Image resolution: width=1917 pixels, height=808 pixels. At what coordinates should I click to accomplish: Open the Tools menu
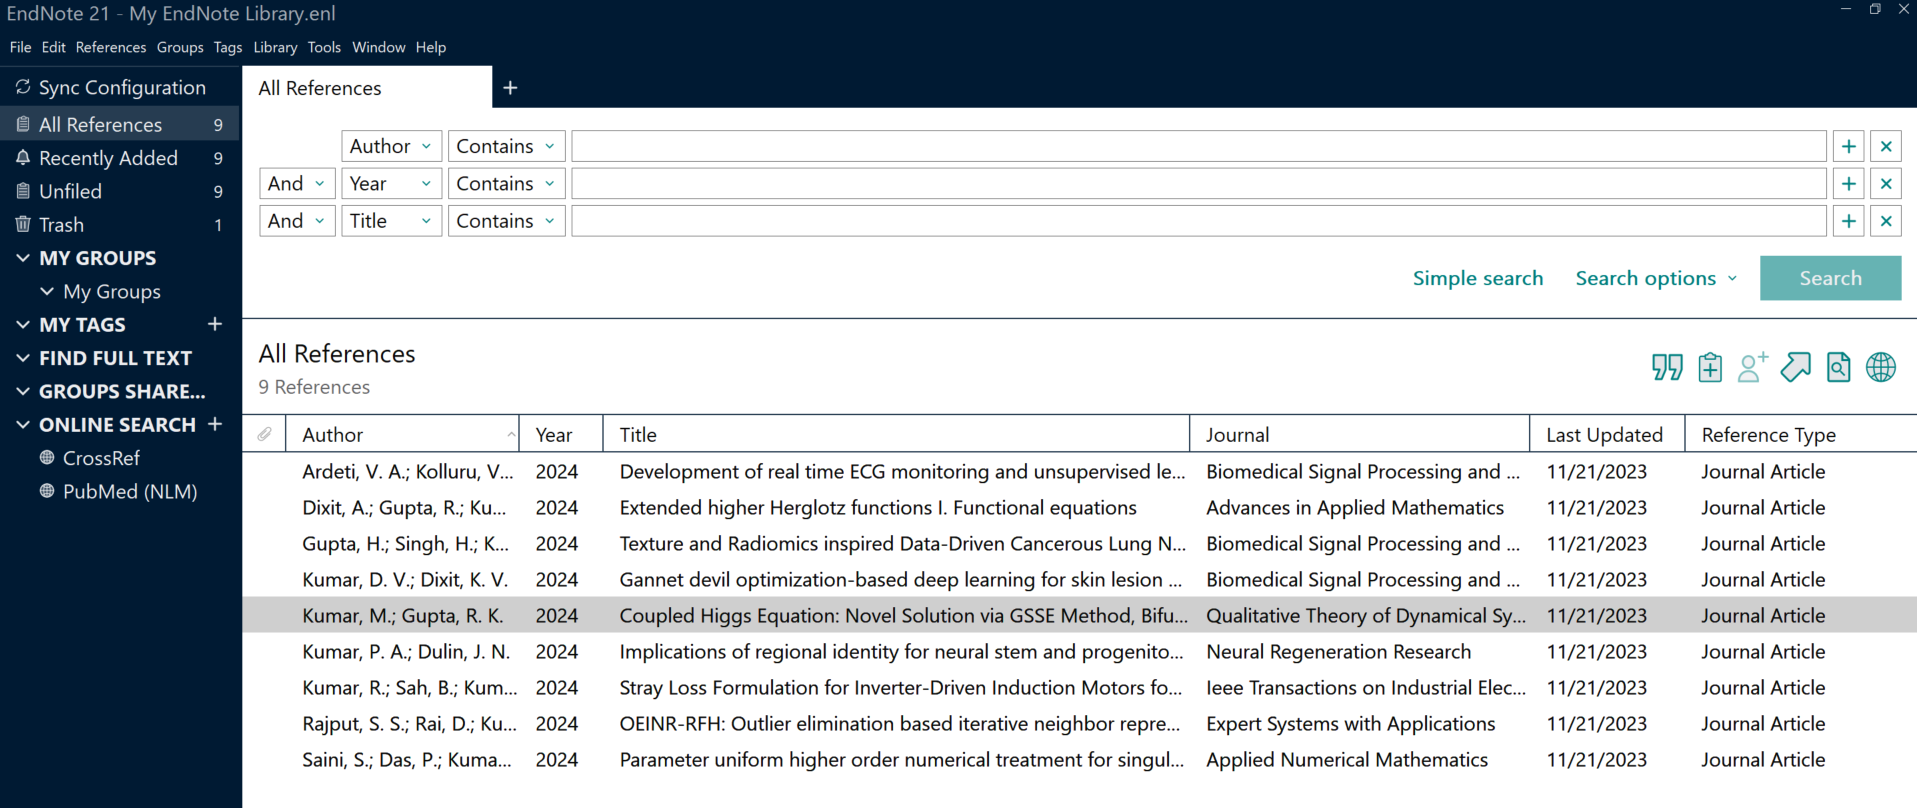point(324,47)
